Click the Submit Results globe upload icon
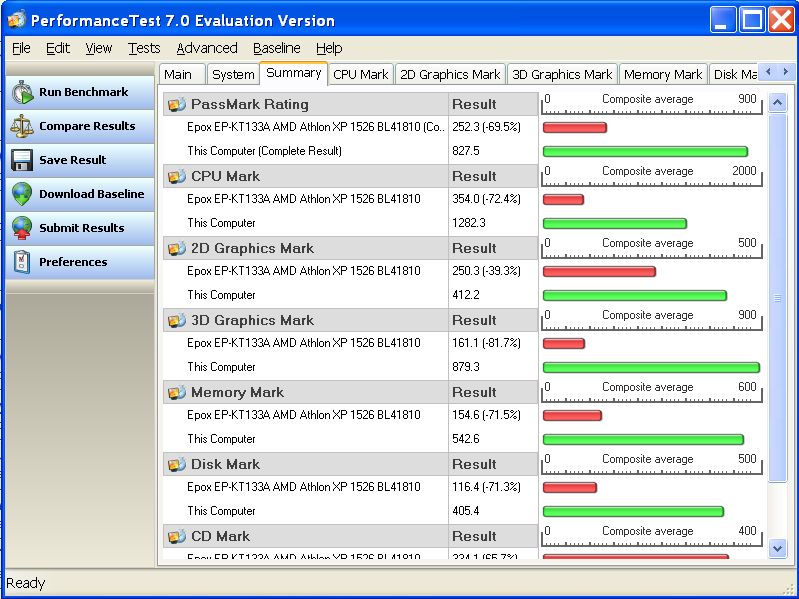 [x=22, y=228]
